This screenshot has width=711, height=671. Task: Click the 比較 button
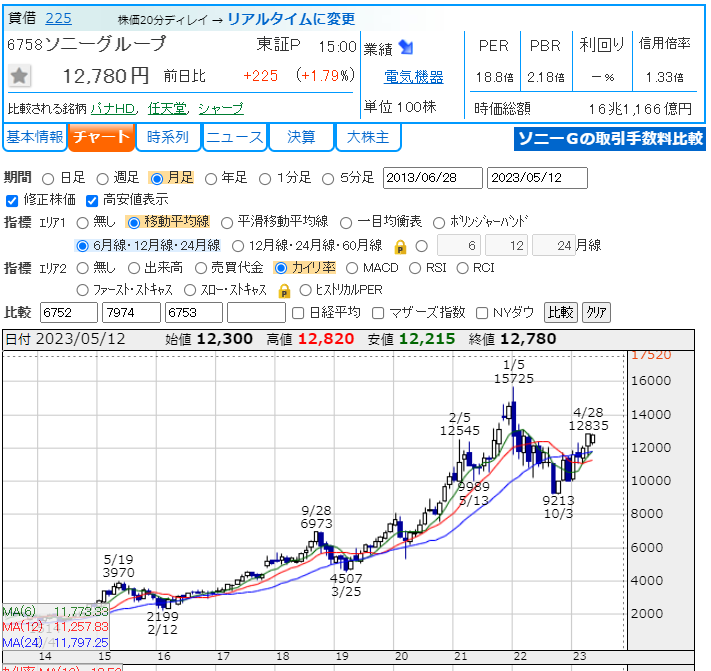560,312
